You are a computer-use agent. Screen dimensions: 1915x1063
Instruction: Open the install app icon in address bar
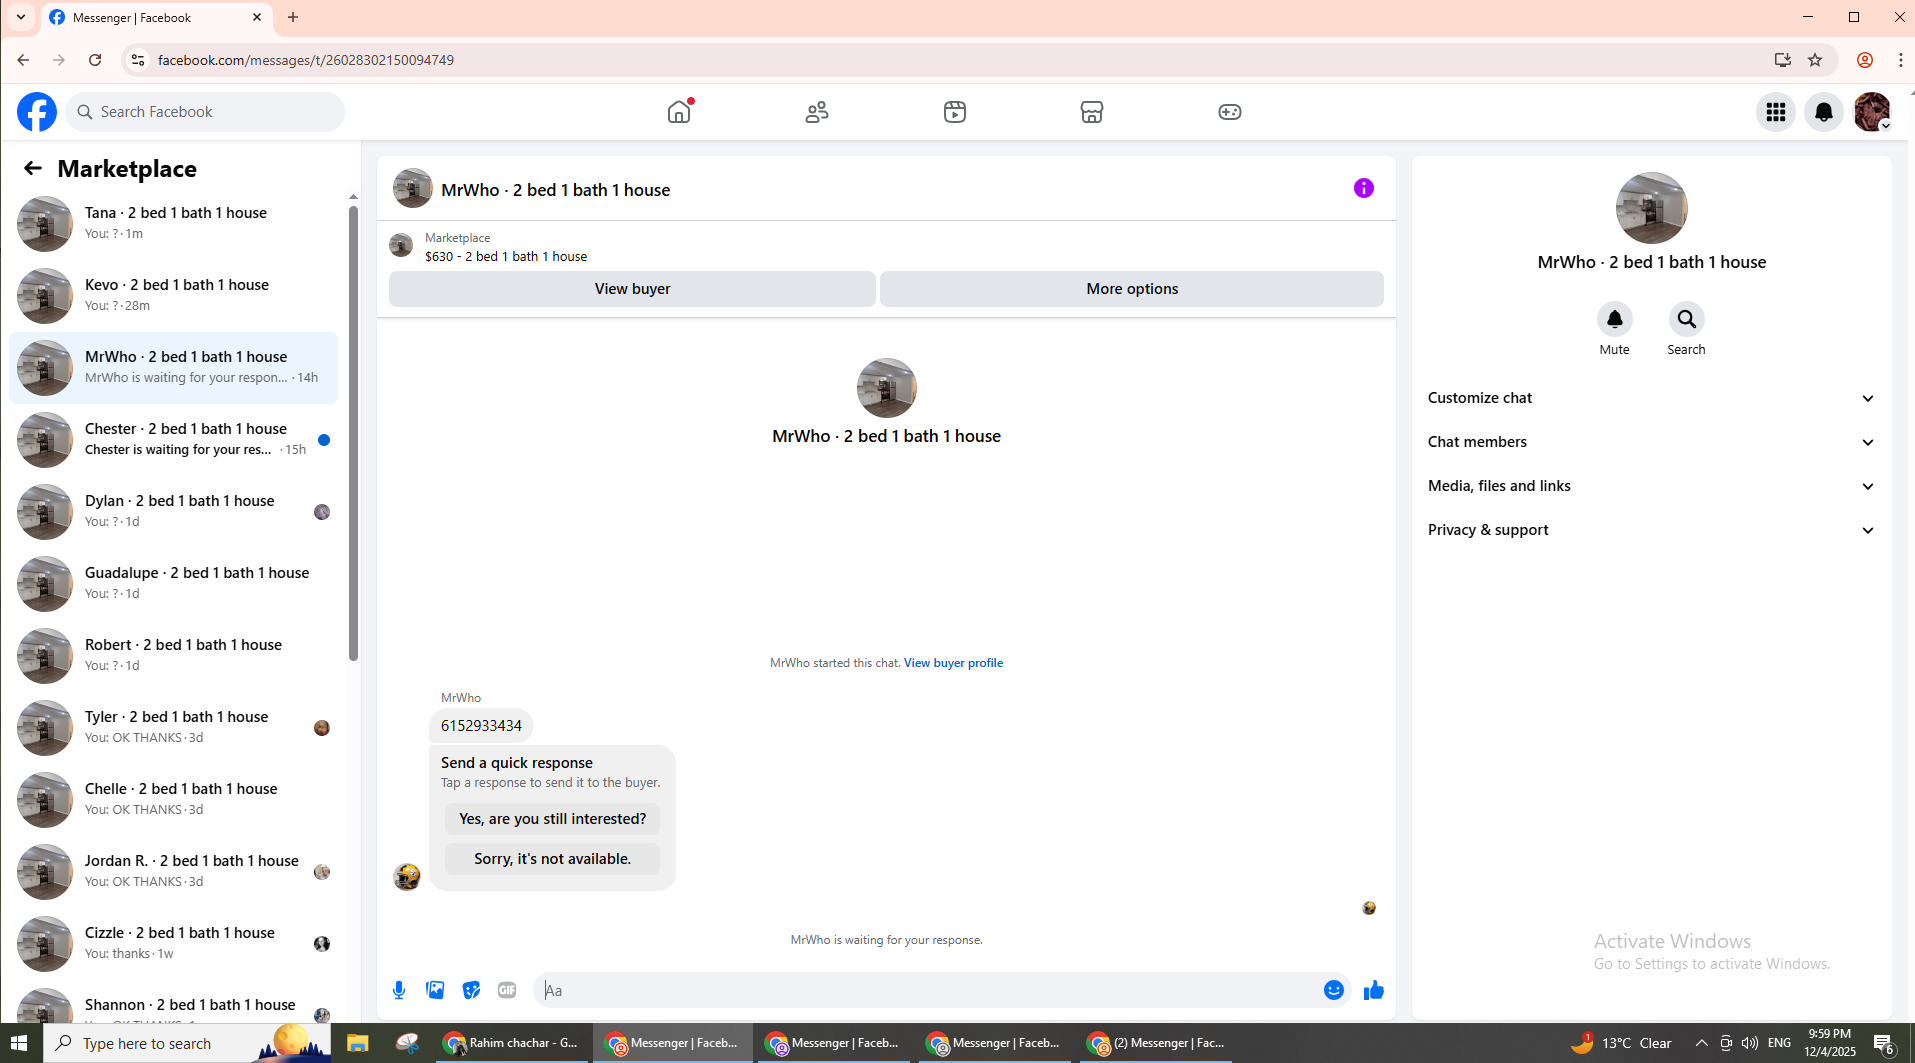1782,60
